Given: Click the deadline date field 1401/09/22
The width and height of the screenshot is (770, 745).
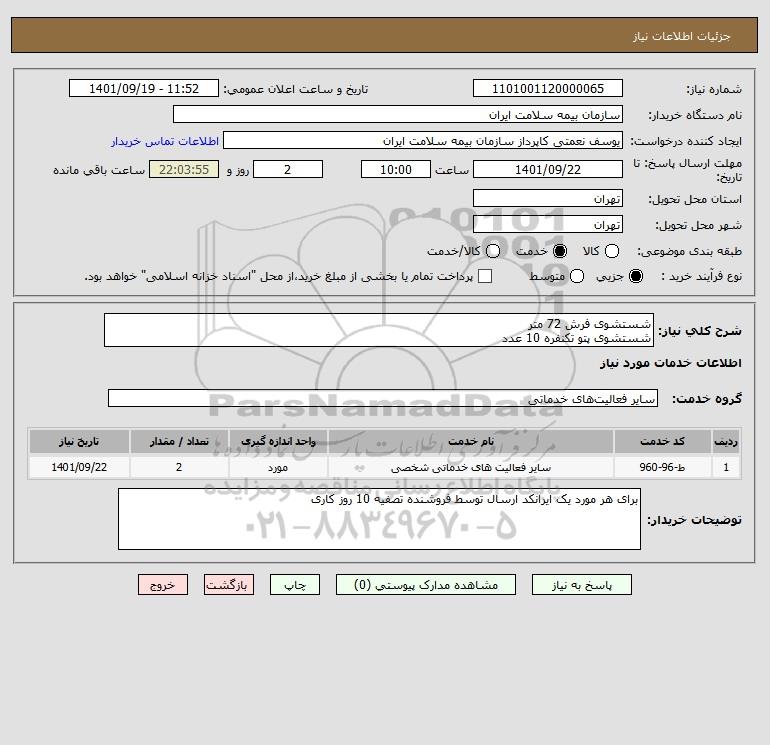Looking at the screenshot, I should [548, 170].
